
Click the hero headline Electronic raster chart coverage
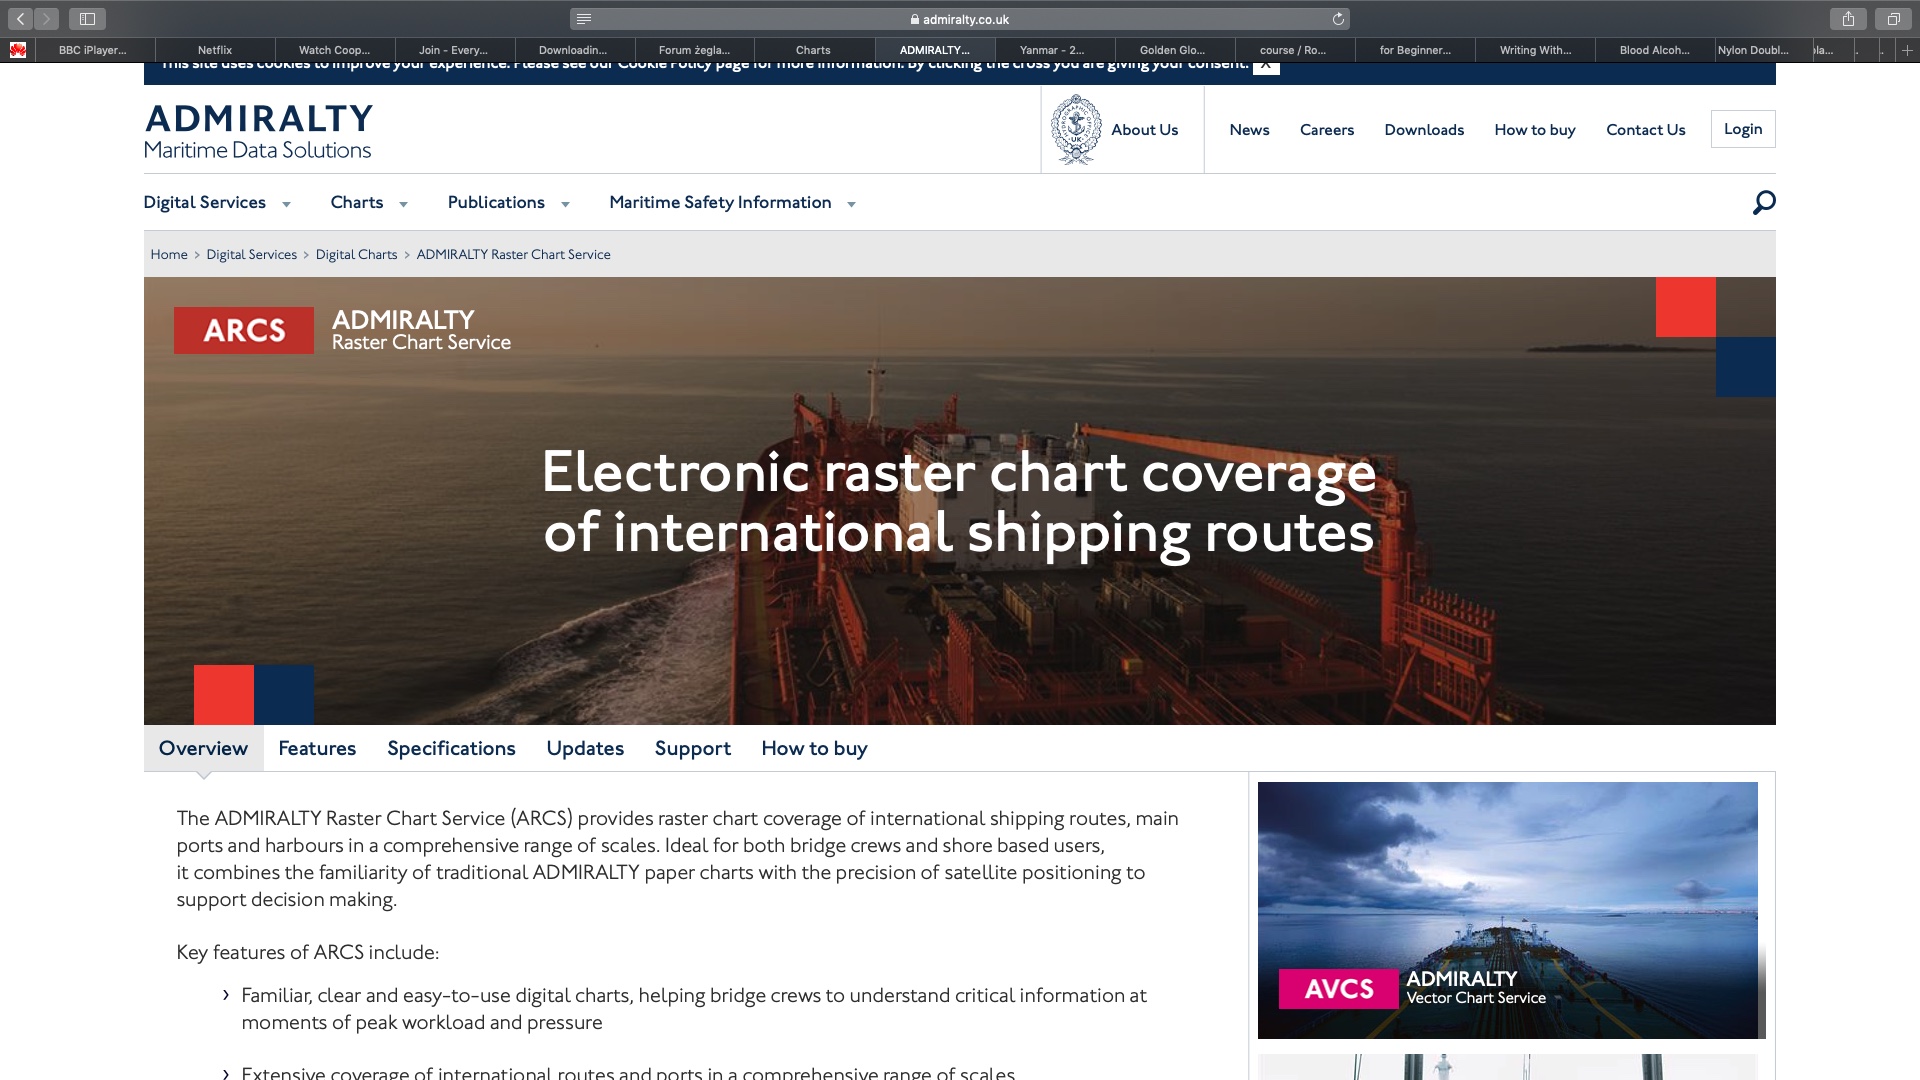point(959,502)
